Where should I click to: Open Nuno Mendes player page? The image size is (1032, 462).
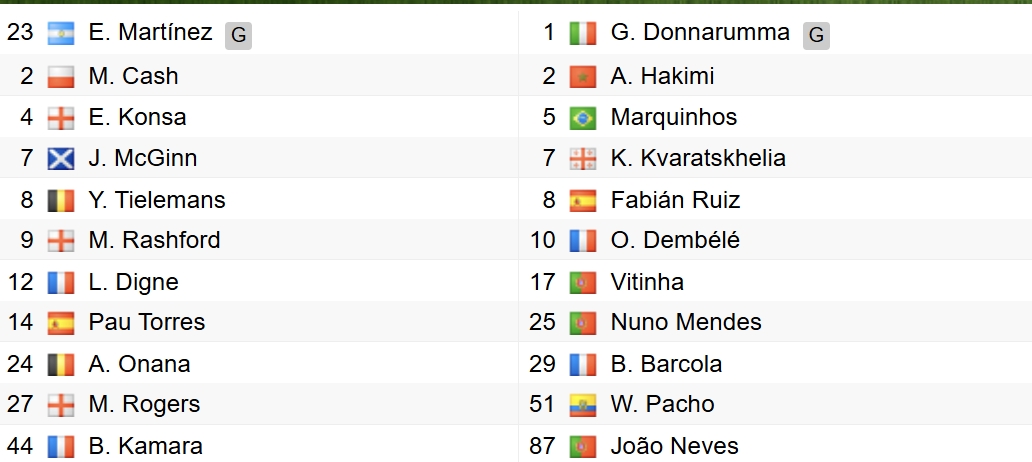686,322
